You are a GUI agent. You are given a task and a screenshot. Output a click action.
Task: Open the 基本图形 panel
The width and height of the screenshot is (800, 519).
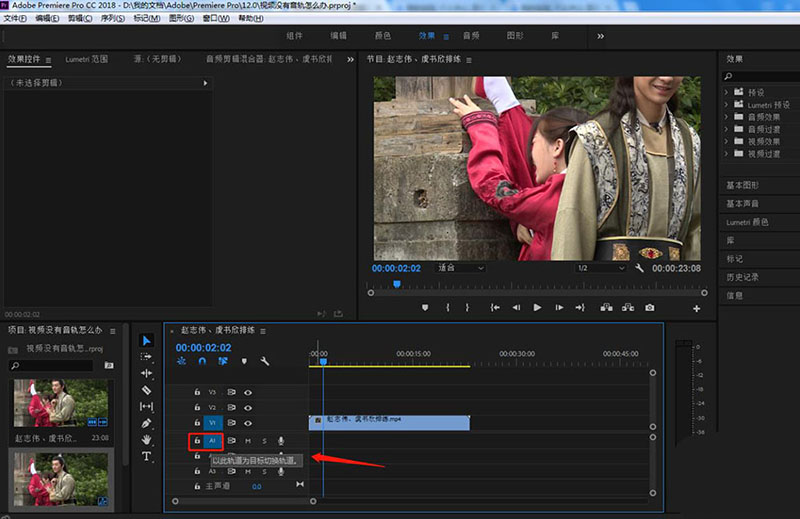point(742,185)
